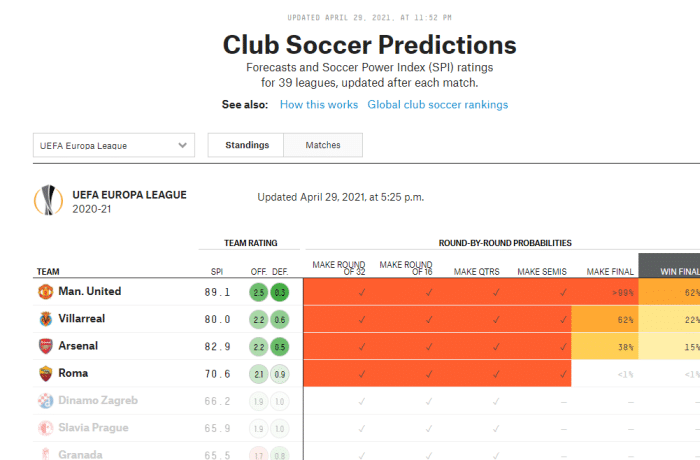
Task: Click the Villarreal club crest
Action: click(x=46, y=319)
